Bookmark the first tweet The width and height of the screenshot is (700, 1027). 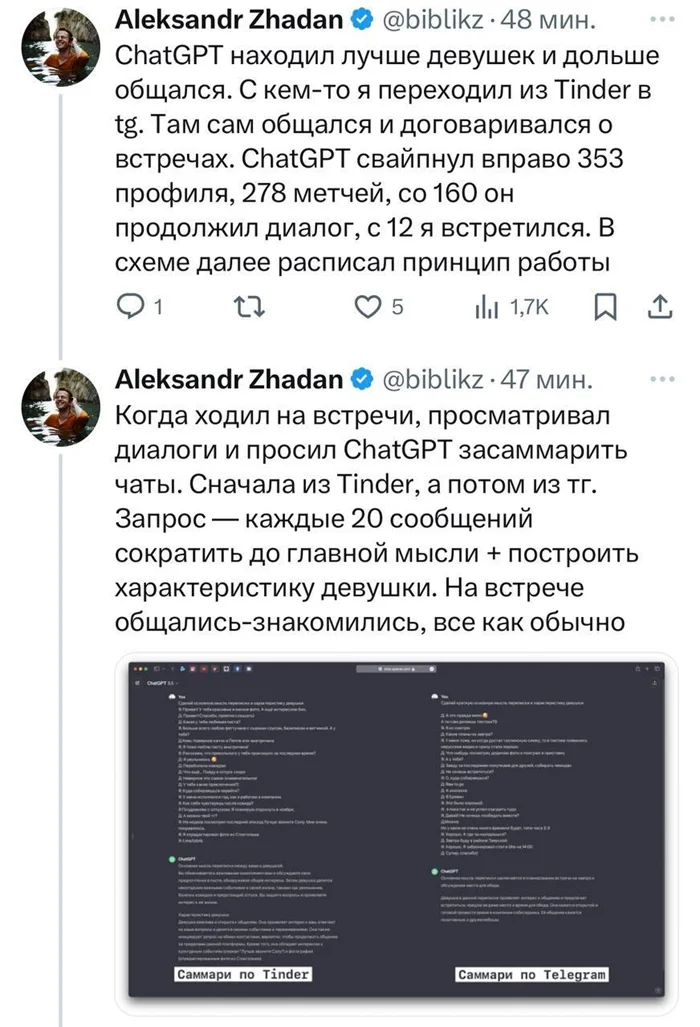coord(605,308)
